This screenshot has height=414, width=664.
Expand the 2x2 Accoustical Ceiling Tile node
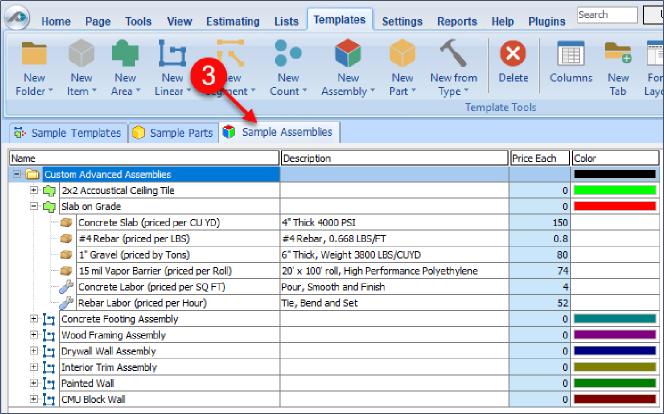click(x=34, y=190)
